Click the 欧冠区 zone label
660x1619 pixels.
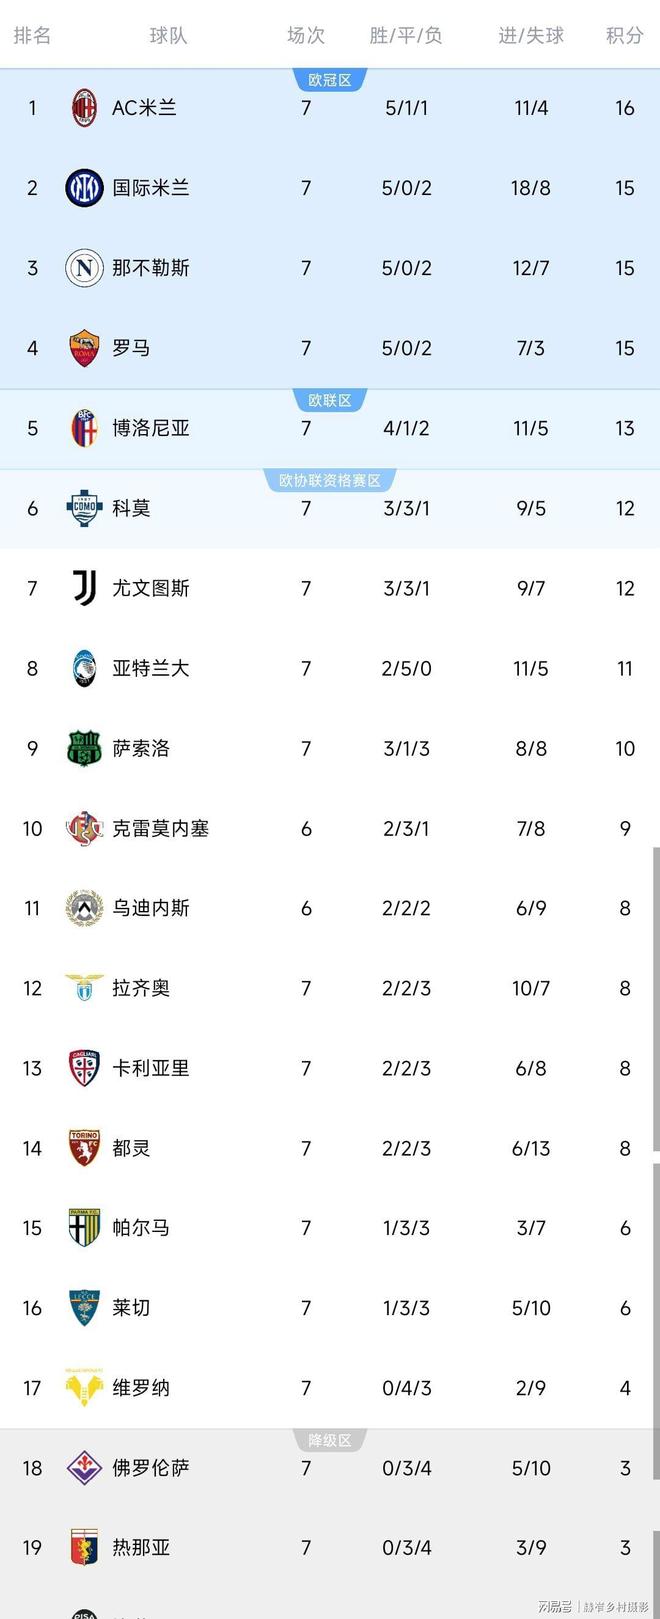[x=330, y=80]
